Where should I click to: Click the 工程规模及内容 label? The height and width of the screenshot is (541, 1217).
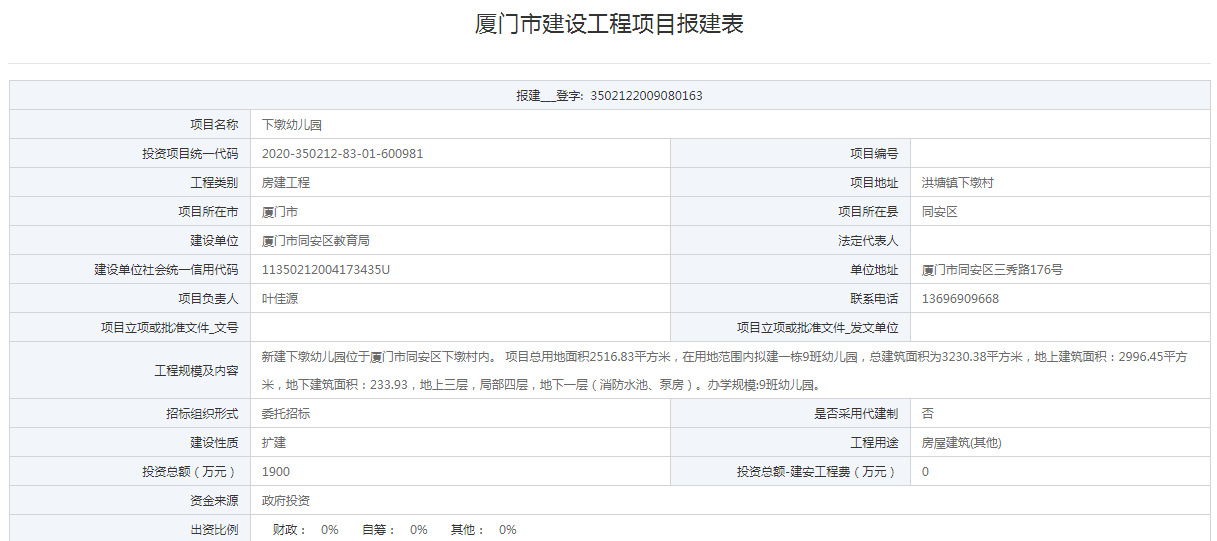pos(196,371)
